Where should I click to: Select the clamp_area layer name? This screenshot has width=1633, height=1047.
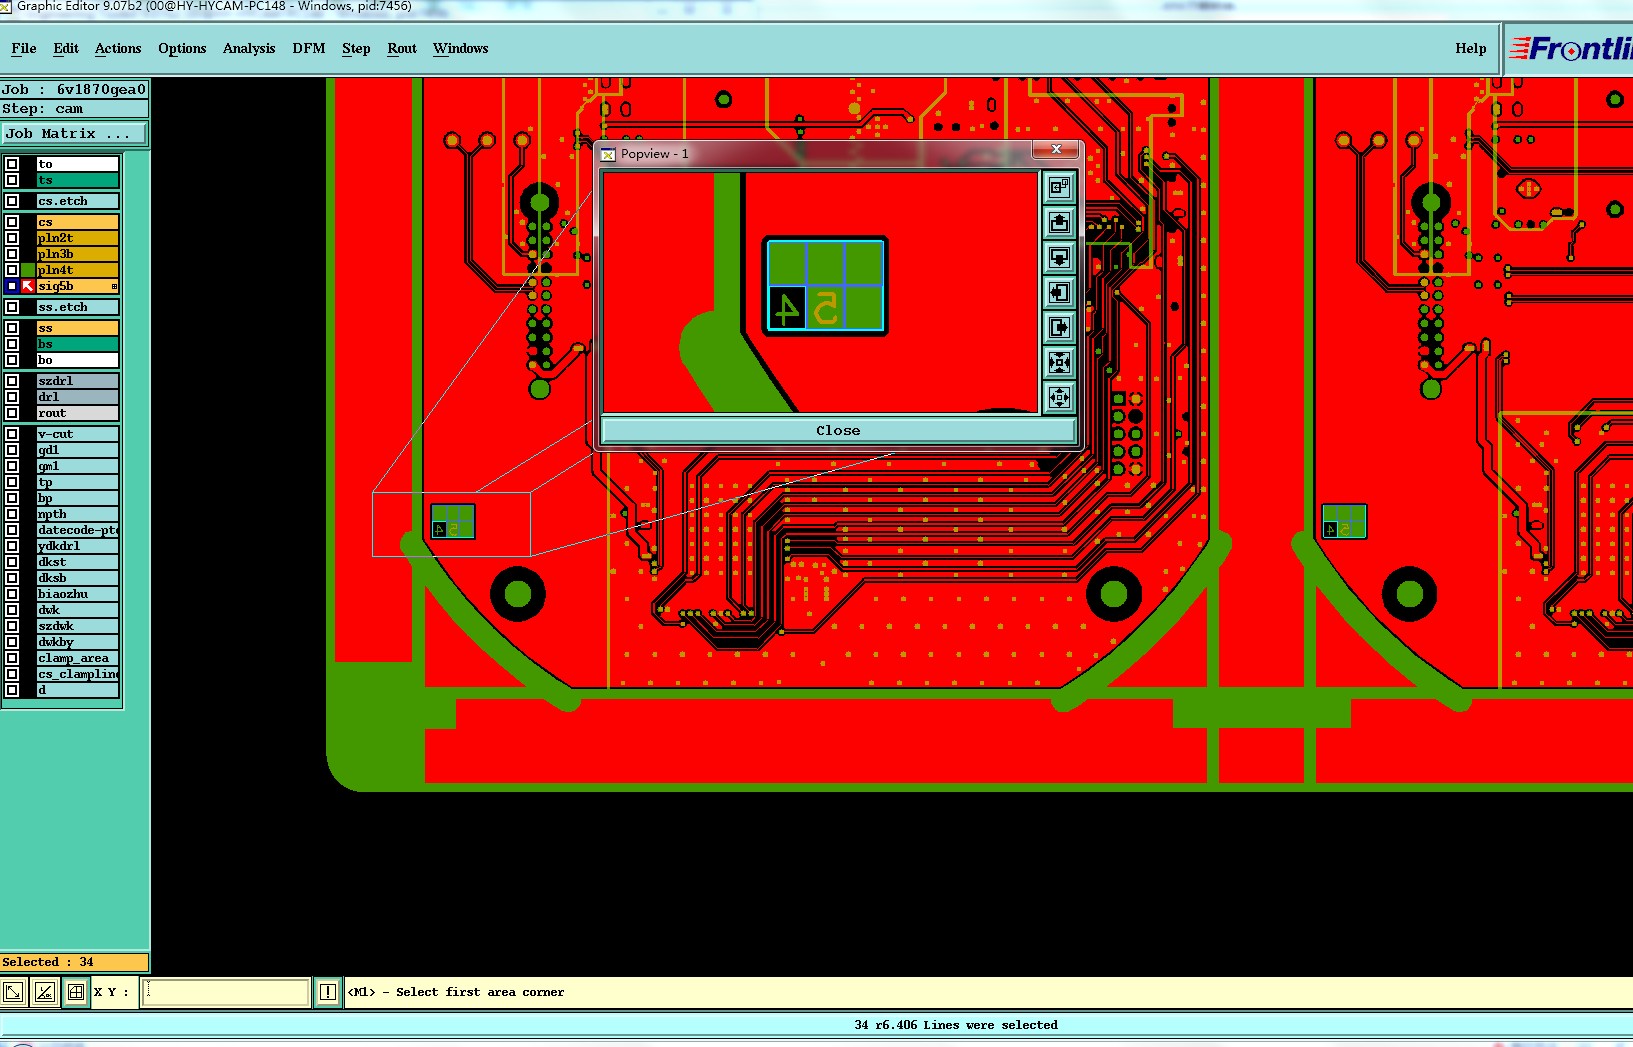point(78,658)
